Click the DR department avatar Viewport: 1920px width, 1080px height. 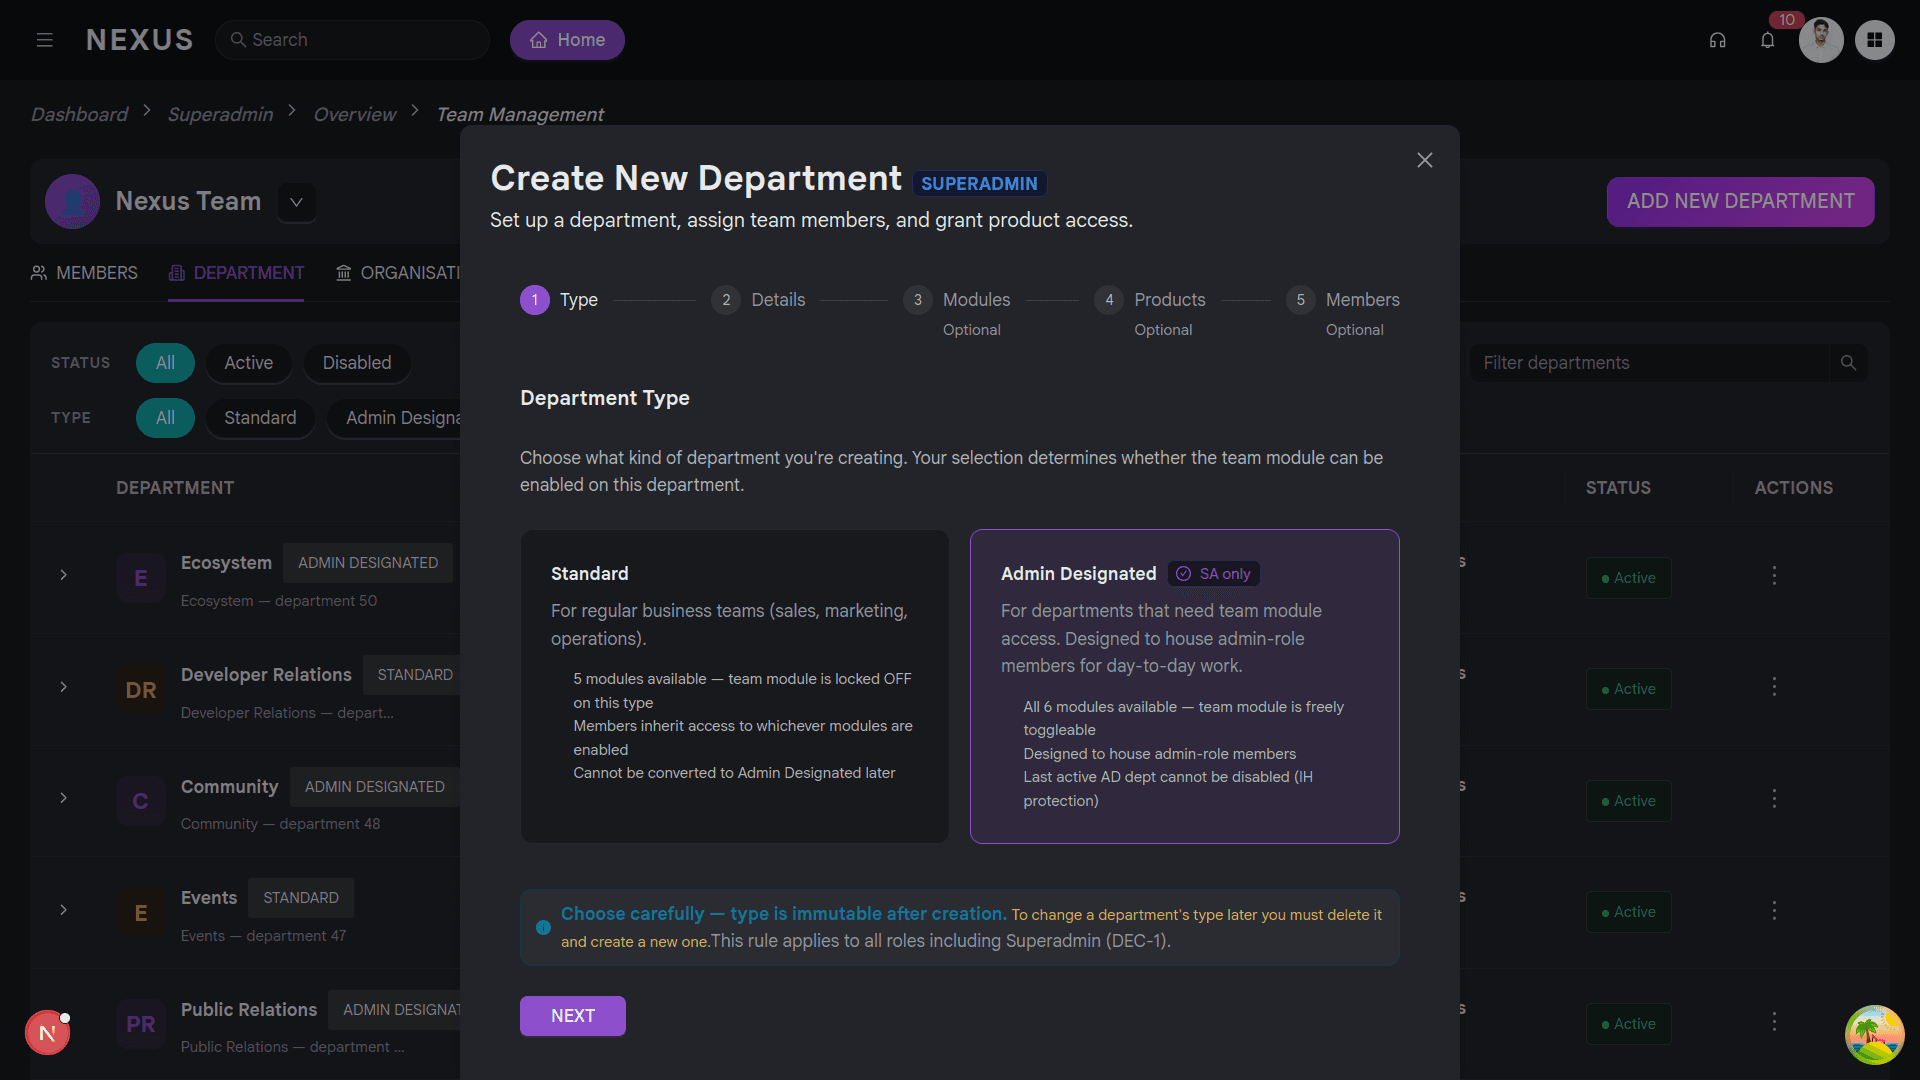141,690
